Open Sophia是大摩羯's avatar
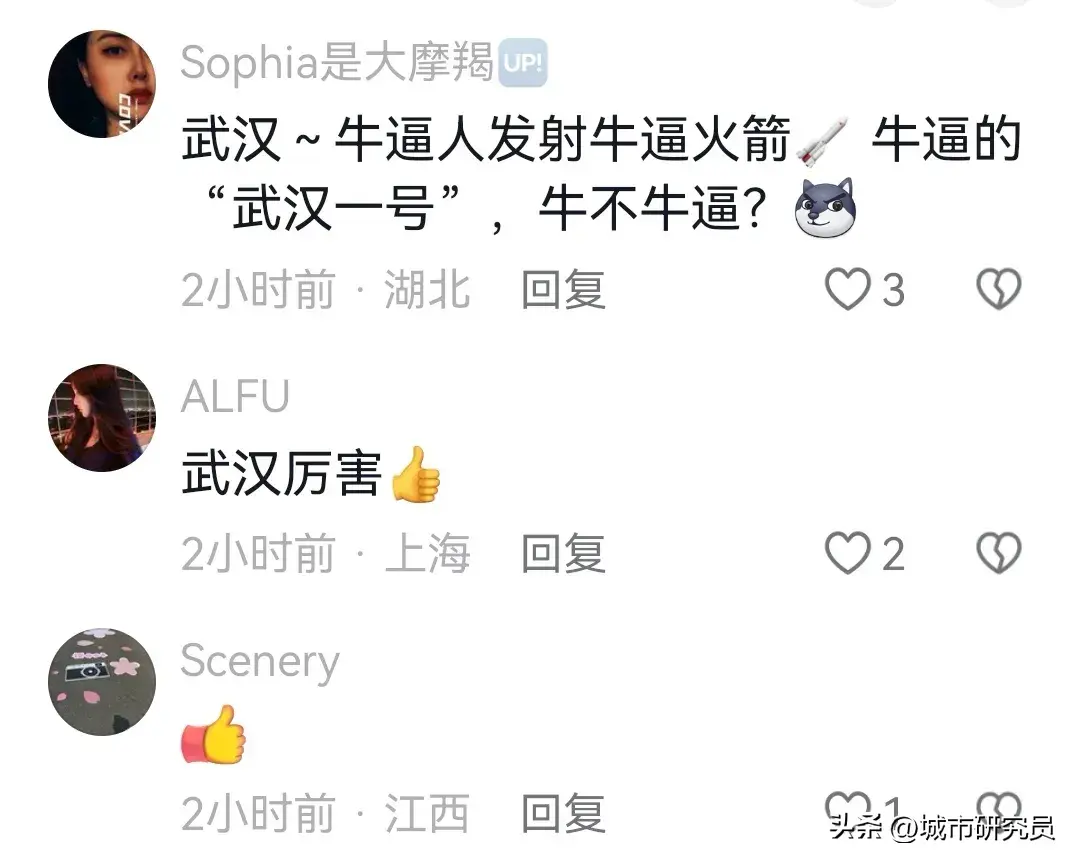Screen dimensions: 1080x865 point(102,84)
